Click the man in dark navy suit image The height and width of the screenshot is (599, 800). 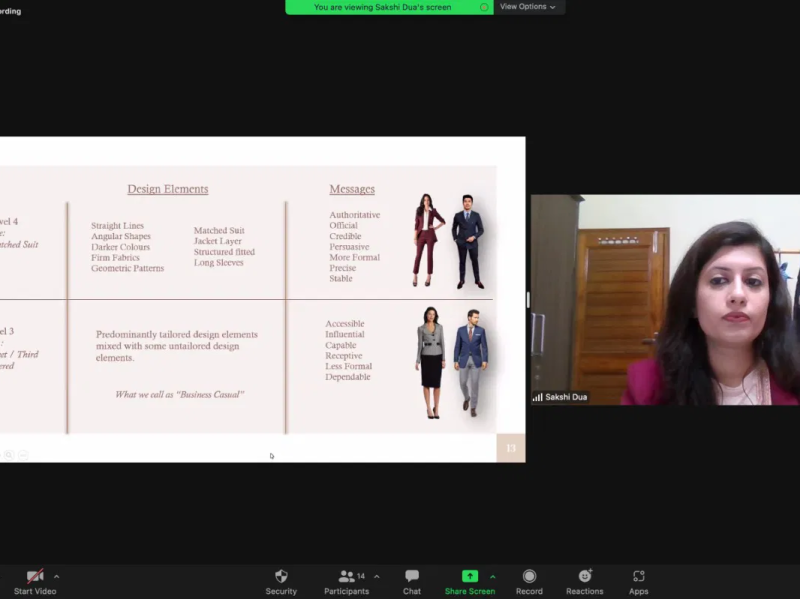click(x=468, y=242)
